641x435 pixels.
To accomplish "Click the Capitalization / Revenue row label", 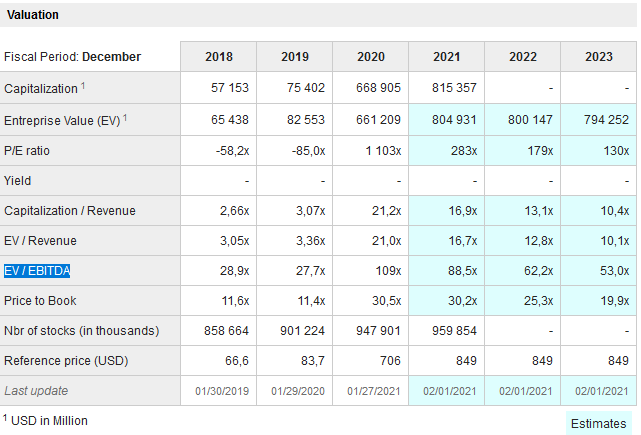I will [69, 211].
